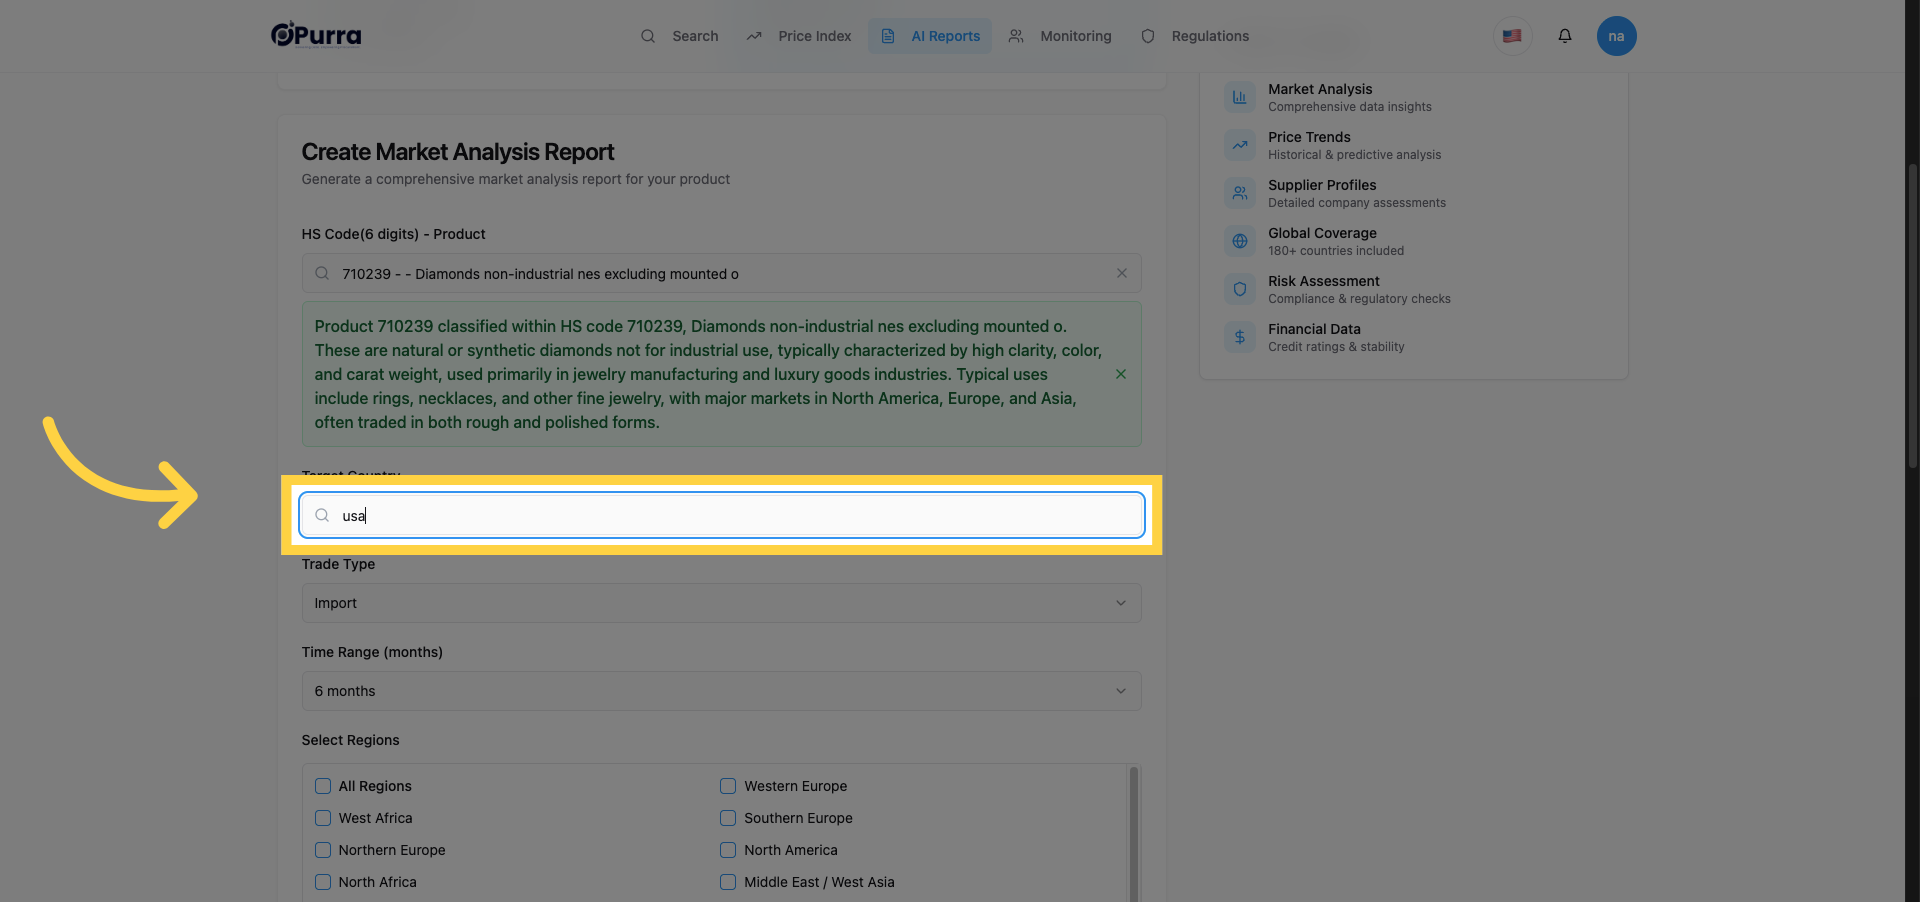Click the Price Trends icon

(x=1240, y=145)
